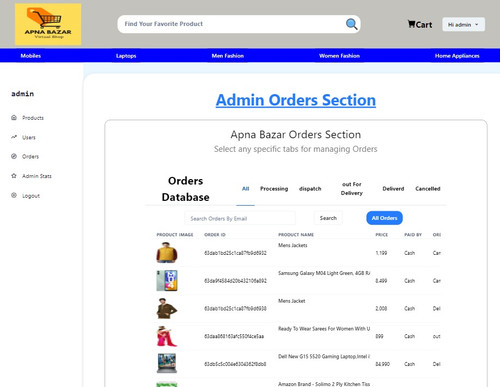Focus the Search Orders By Email field
Image resolution: width=500 pixels, height=387 pixels.
(x=240, y=218)
